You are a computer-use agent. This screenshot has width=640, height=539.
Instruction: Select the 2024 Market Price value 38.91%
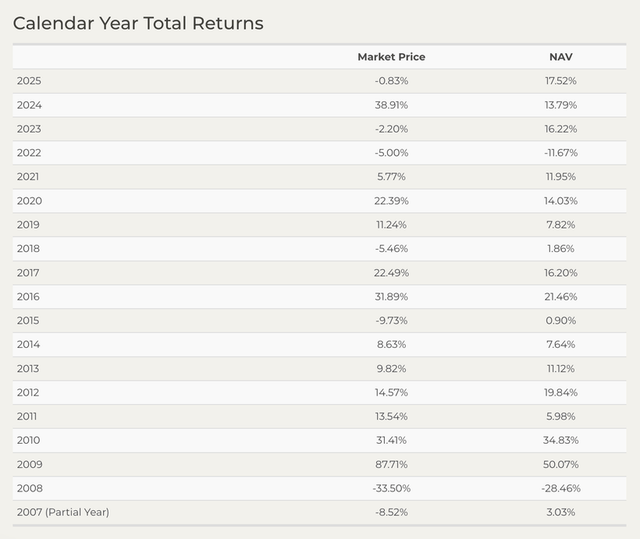(391, 105)
